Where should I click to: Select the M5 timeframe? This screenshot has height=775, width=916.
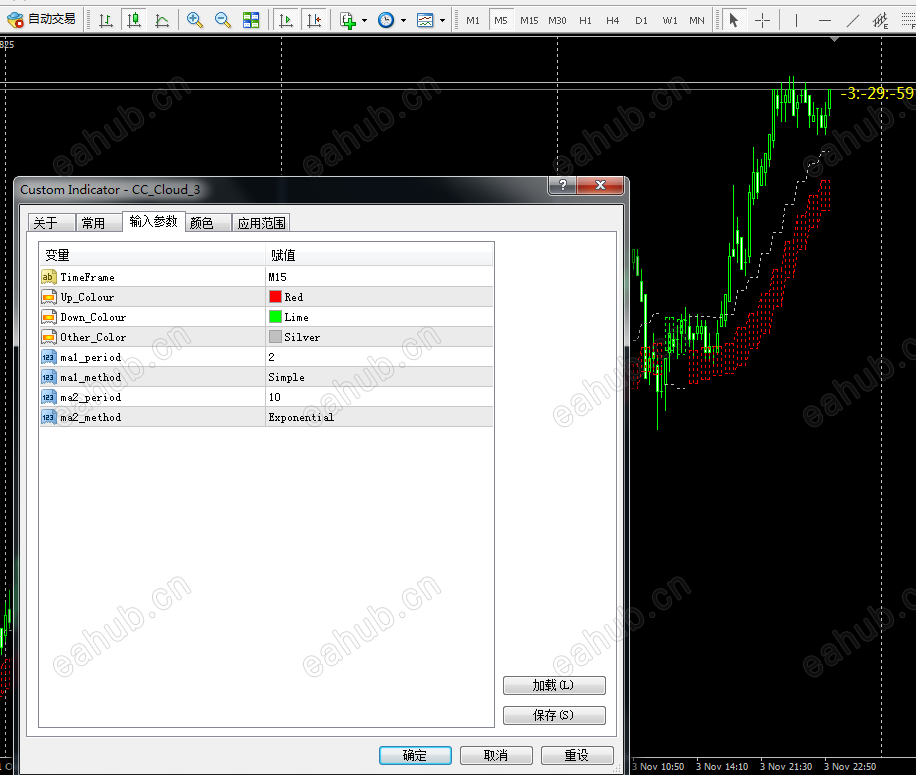[x=501, y=20]
